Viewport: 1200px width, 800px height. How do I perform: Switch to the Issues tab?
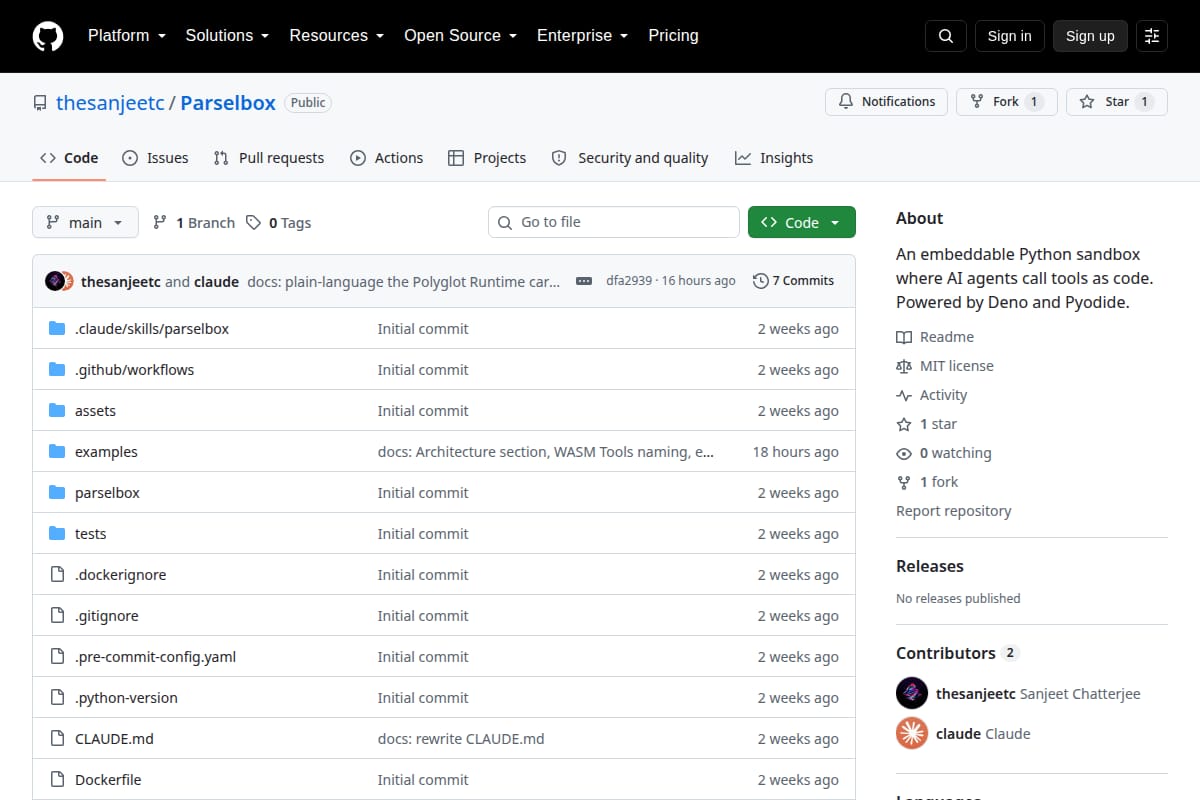155,158
